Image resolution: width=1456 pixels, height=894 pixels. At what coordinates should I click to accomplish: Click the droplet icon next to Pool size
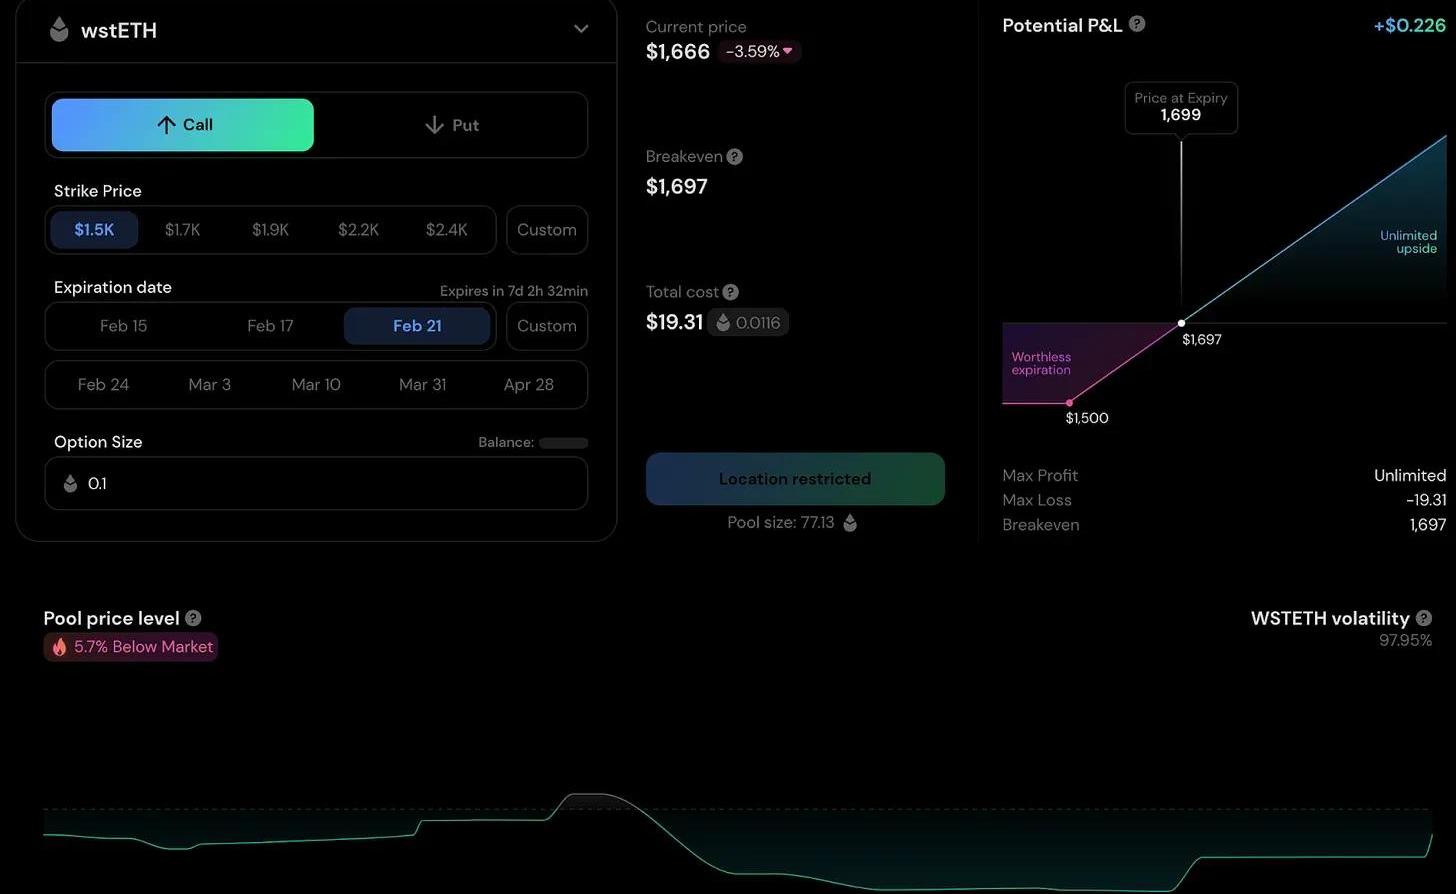tap(850, 522)
